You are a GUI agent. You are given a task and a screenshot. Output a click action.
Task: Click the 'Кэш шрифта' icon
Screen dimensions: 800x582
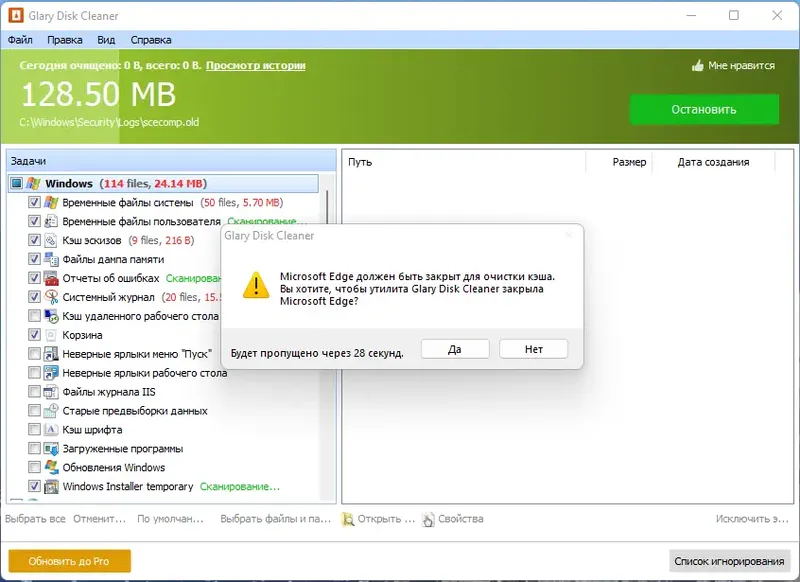click(51, 429)
